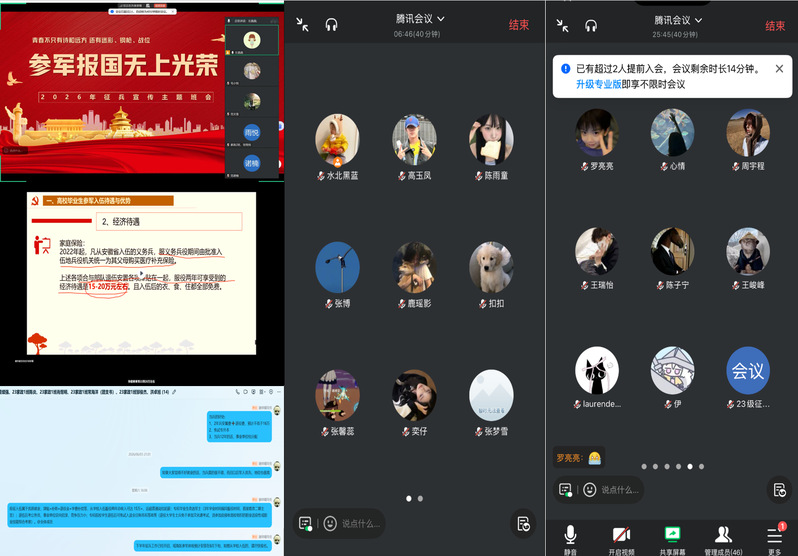Select participant 心情's avatar
This screenshot has height=556, width=798.
coord(672,132)
